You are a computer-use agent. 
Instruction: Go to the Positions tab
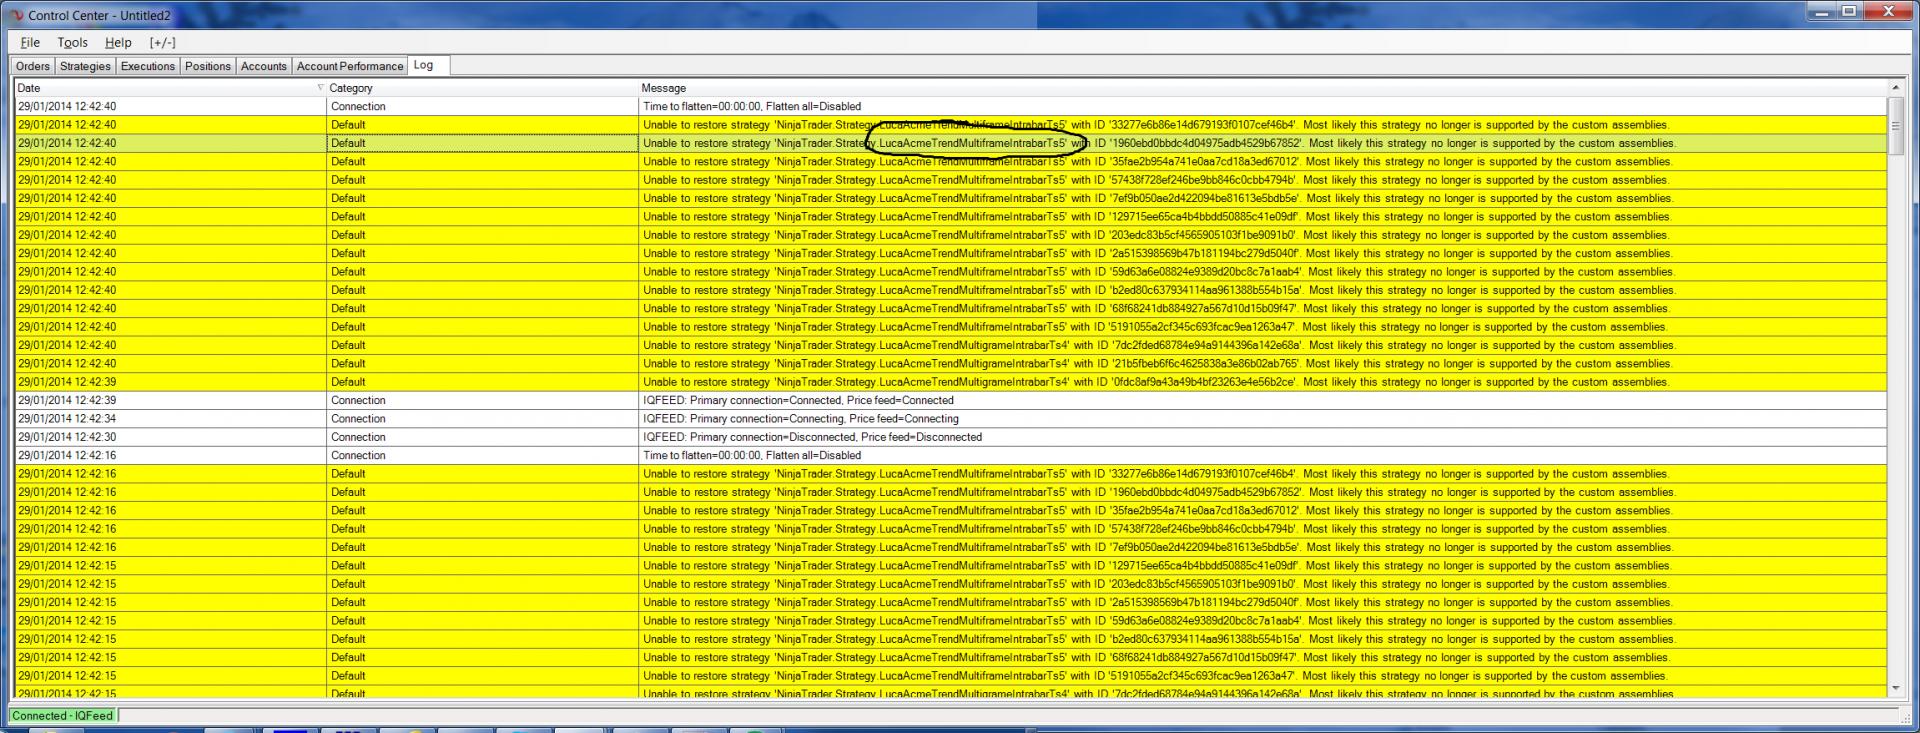coord(208,66)
